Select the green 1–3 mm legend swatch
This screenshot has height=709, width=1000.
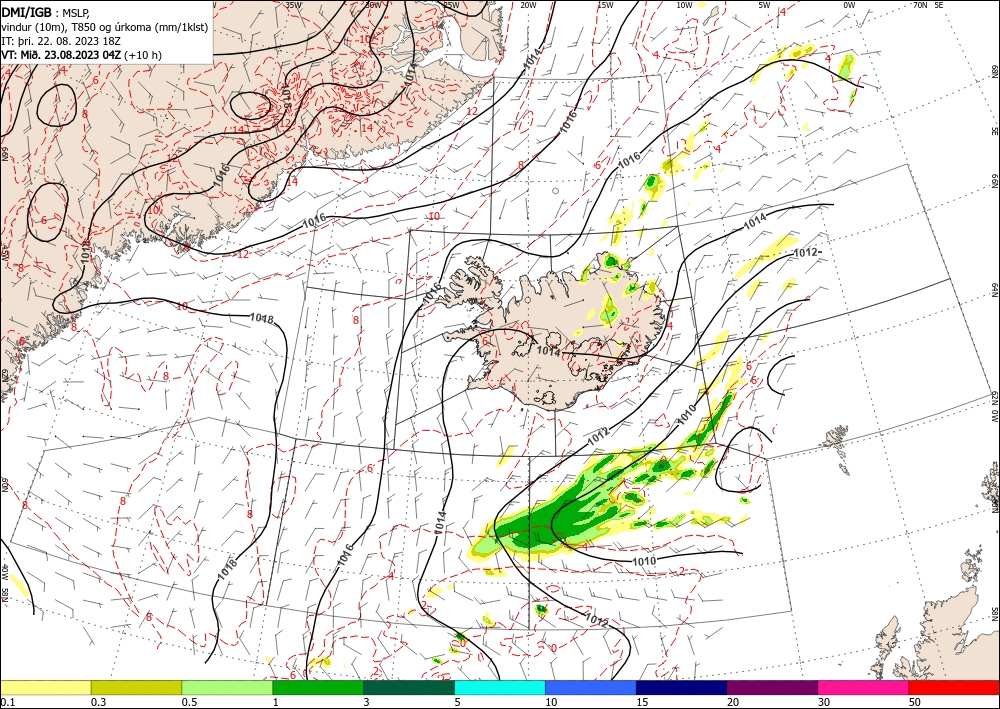(x=318, y=687)
